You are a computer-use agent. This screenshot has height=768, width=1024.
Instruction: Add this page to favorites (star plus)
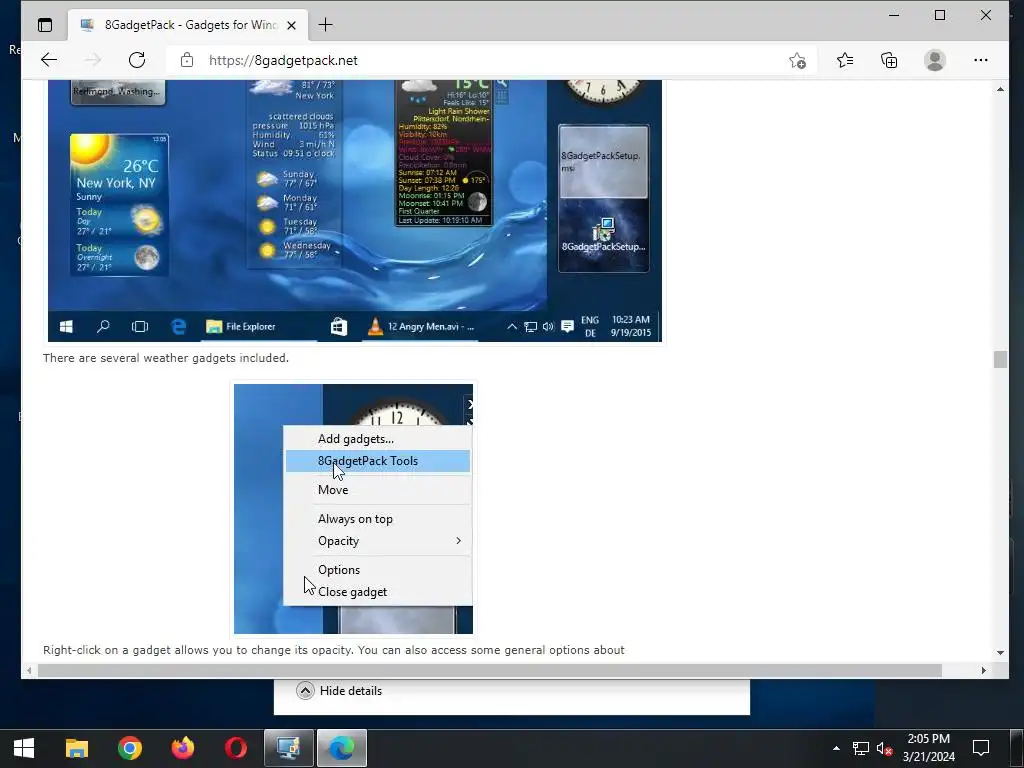click(x=797, y=61)
